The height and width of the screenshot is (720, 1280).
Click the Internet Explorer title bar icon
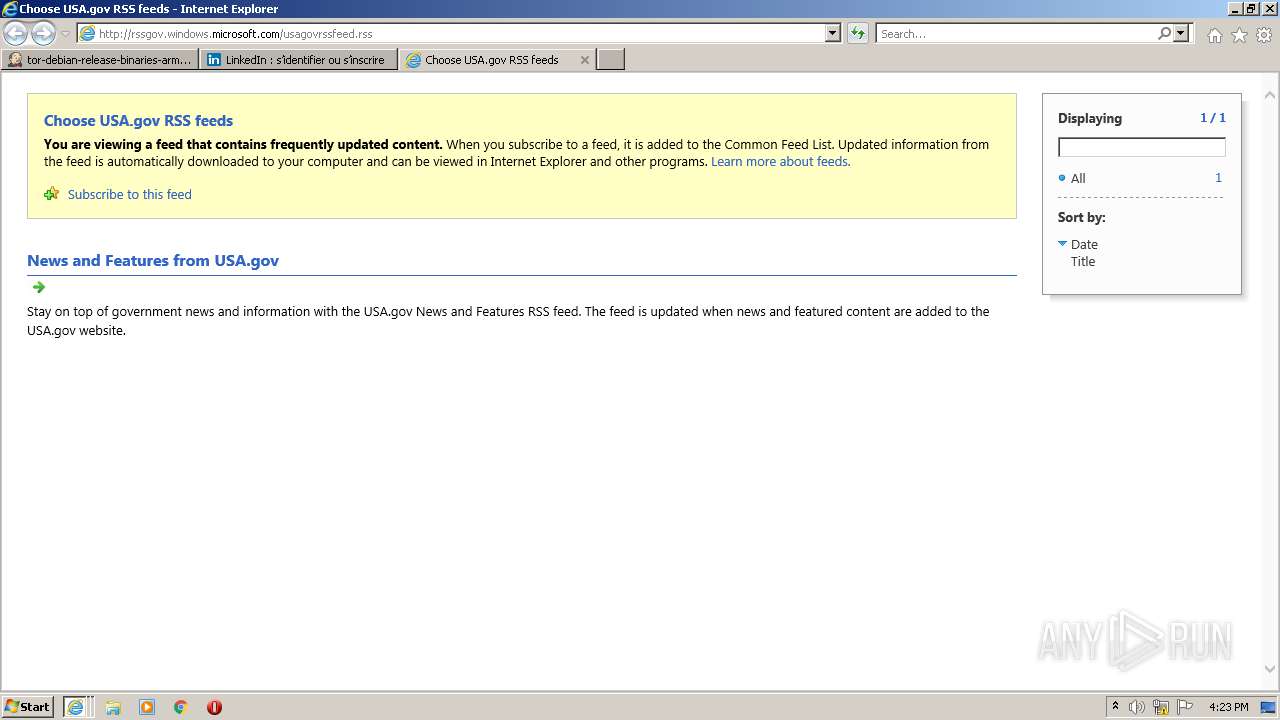pyautogui.click(x=9, y=9)
